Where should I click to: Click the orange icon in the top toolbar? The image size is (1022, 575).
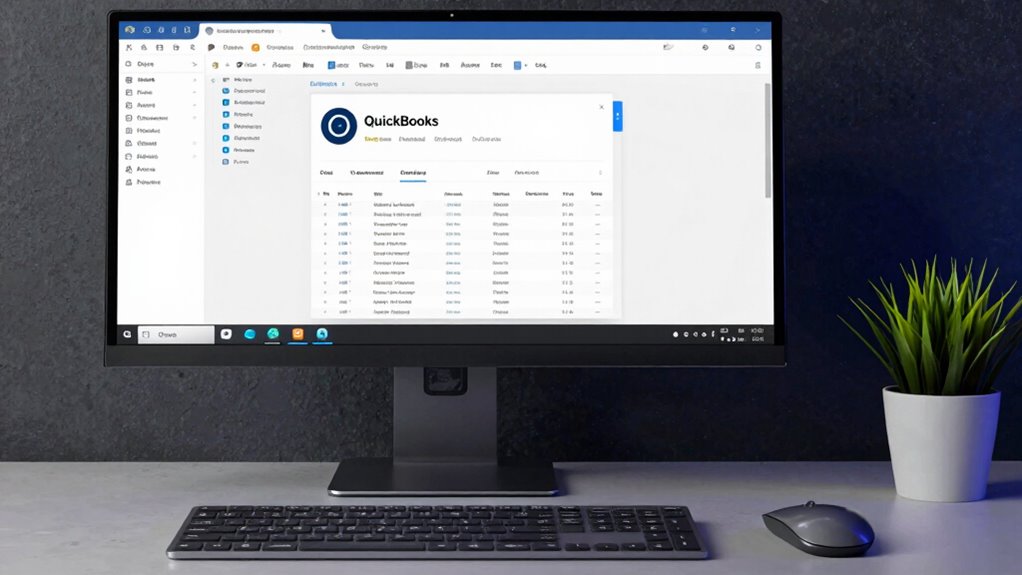[256, 47]
